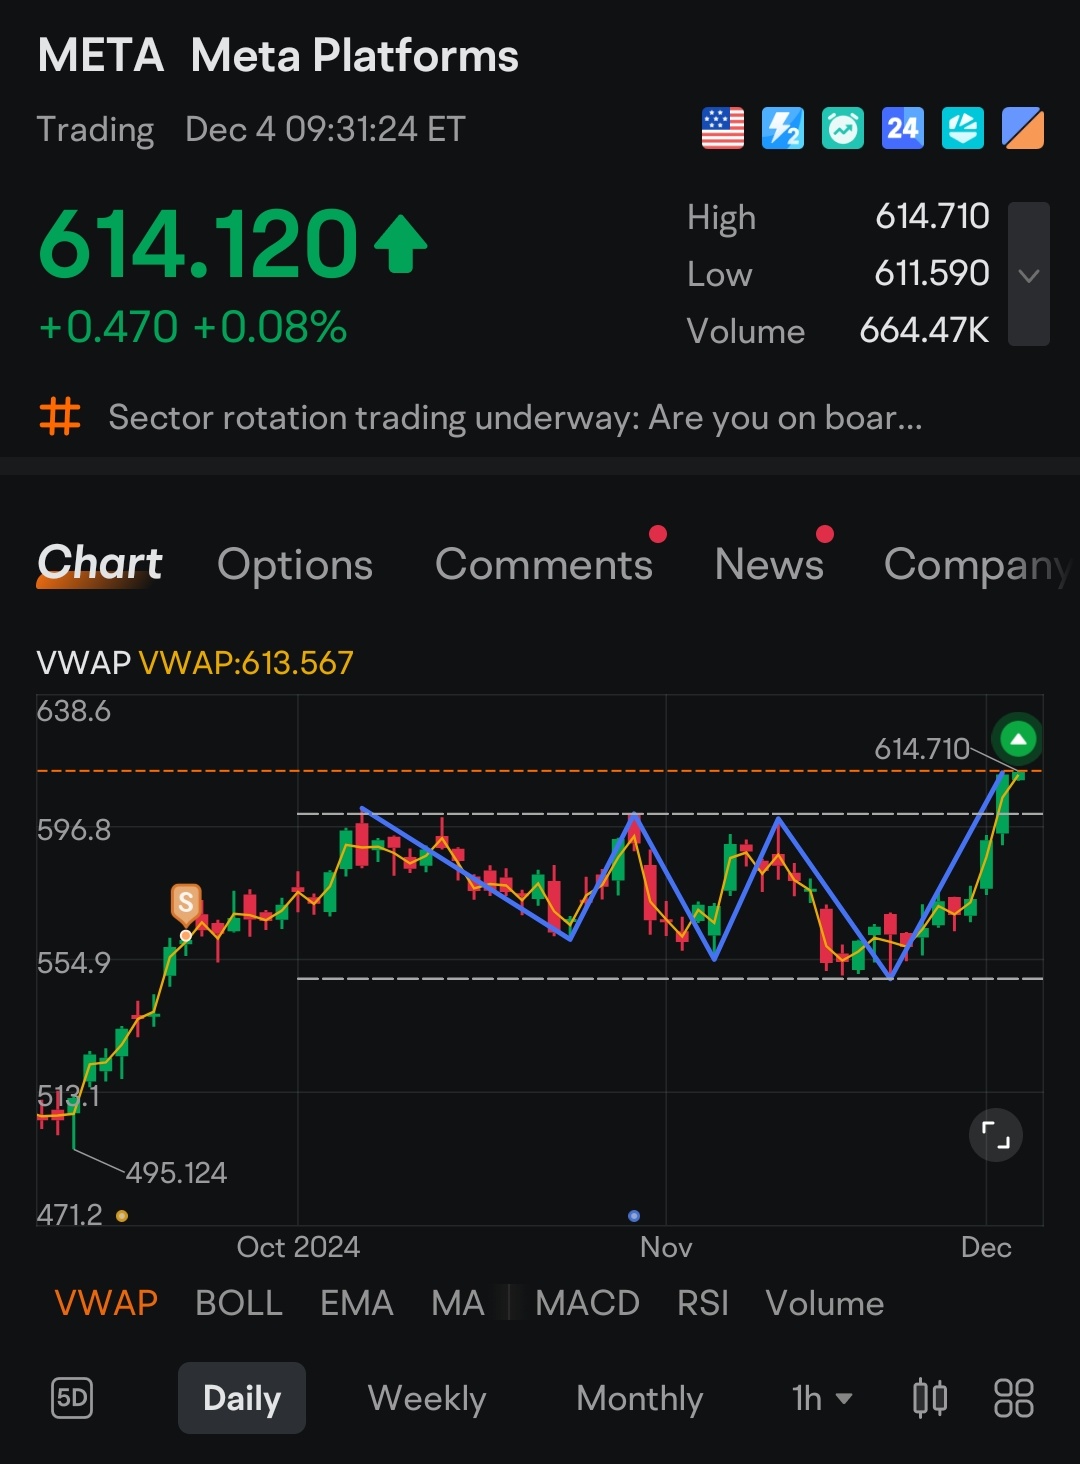Select the Daily timeframe
This screenshot has width=1080, height=1464.
coord(242,1398)
